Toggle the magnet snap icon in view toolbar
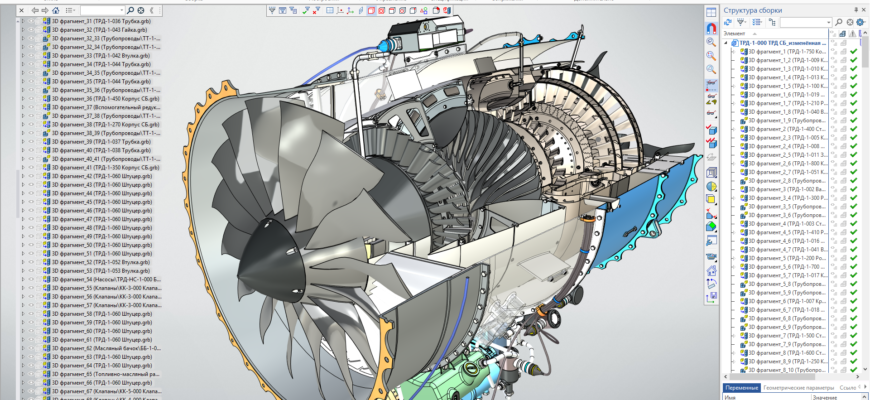The height and width of the screenshot is (400, 870). click(711, 28)
